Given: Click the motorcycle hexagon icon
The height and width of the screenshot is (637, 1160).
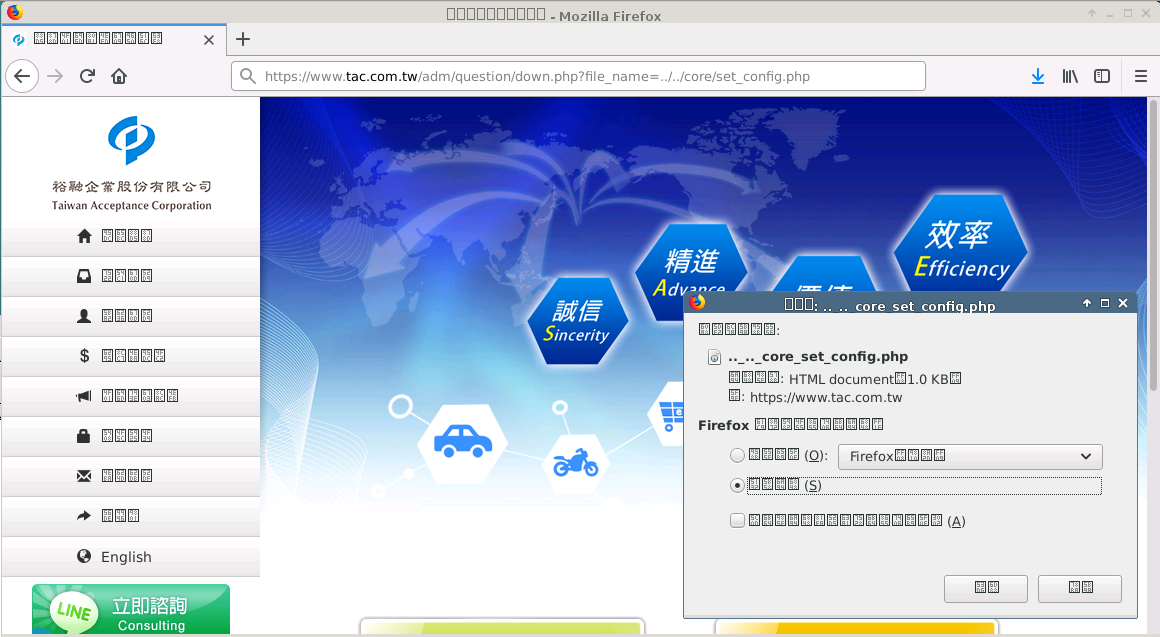Looking at the screenshot, I should coord(576,463).
